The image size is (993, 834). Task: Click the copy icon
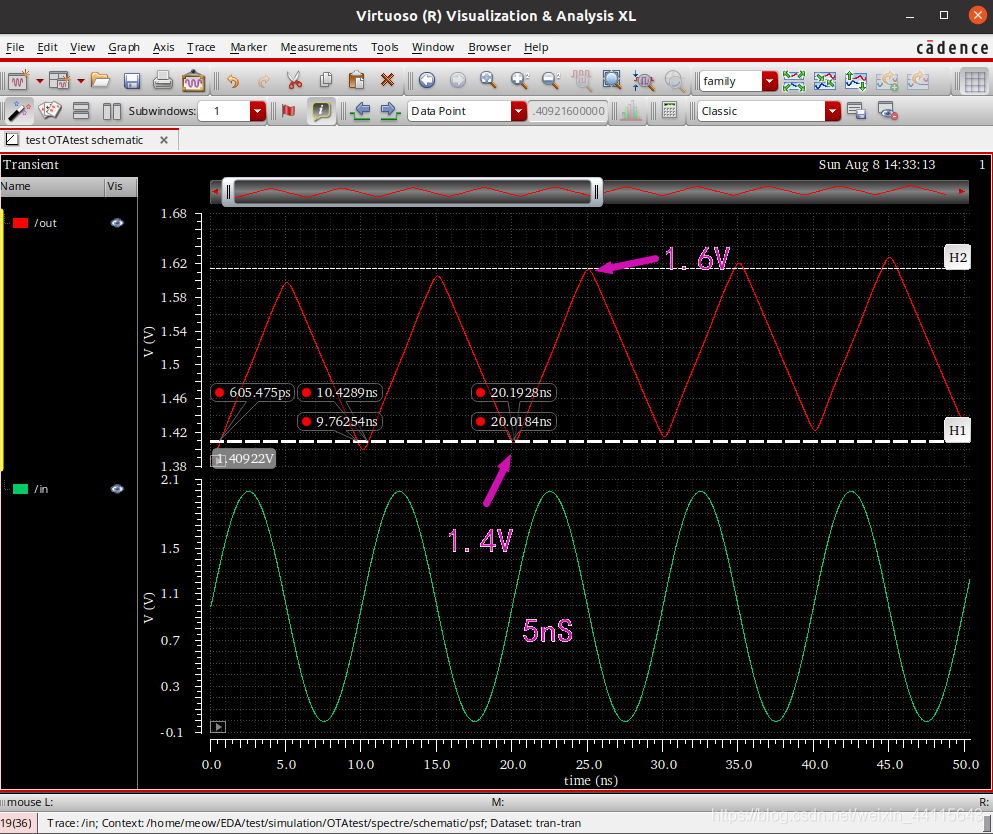click(326, 80)
